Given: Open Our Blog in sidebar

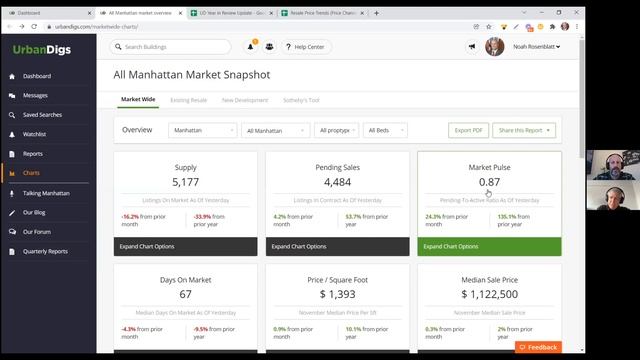Looking at the screenshot, I should pos(34,212).
